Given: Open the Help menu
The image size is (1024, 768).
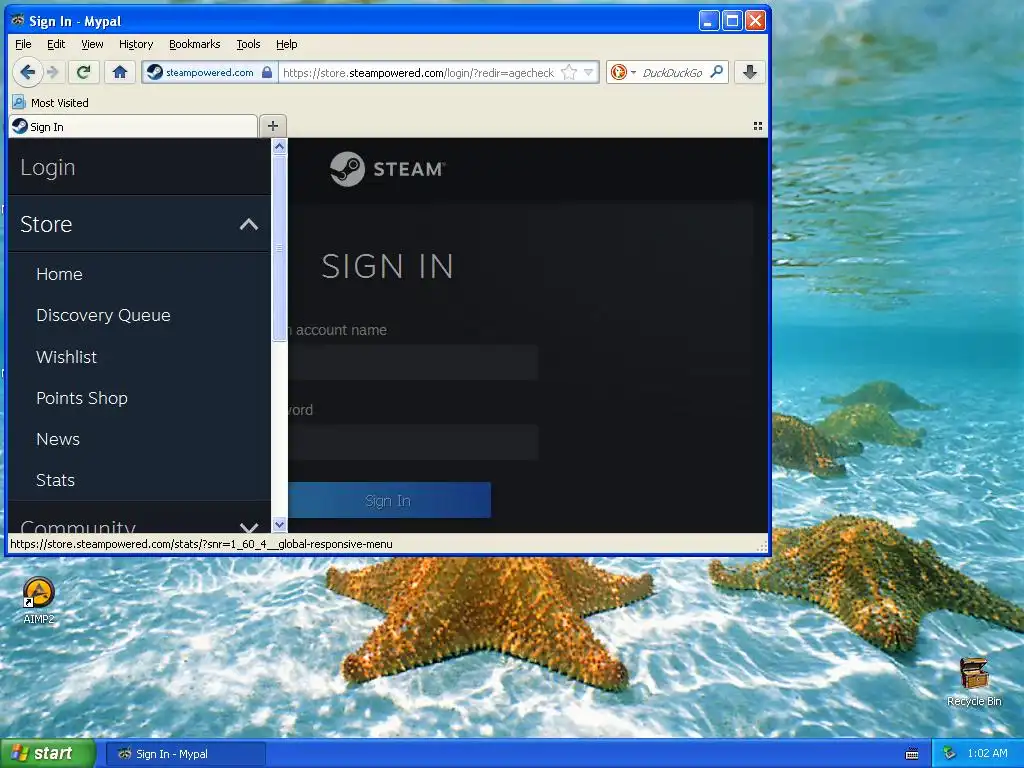Looking at the screenshot, I should 287,44.
